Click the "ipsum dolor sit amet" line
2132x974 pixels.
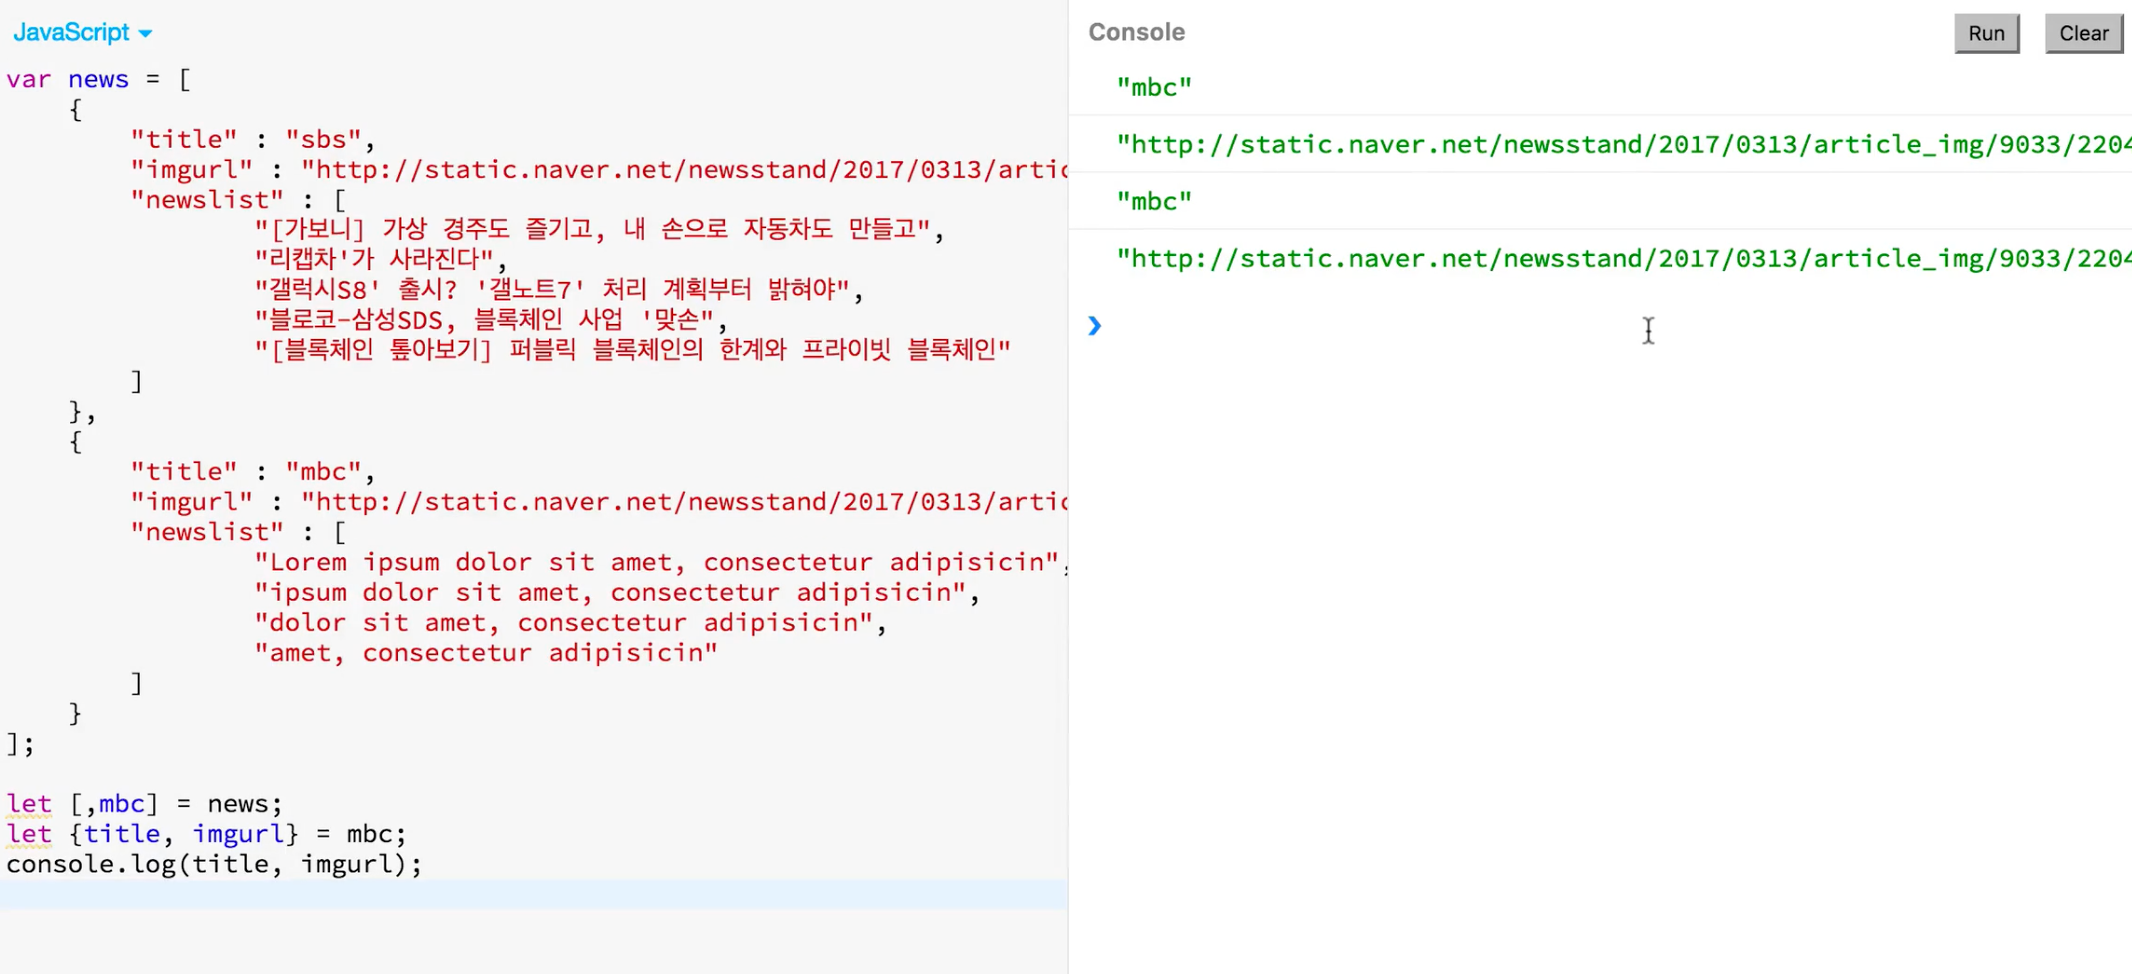617,592
